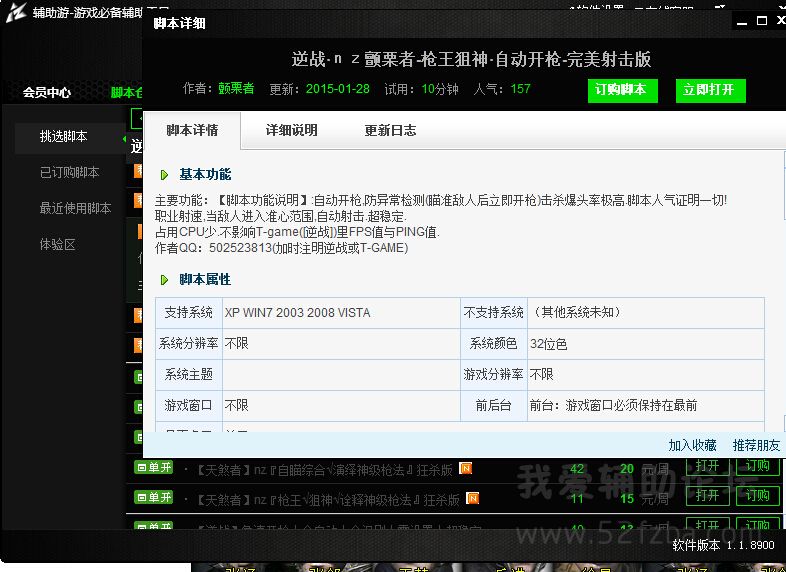Maximize the 脚本详细 dialog
This screenshot has width=786, height=572.
(762, 21)
